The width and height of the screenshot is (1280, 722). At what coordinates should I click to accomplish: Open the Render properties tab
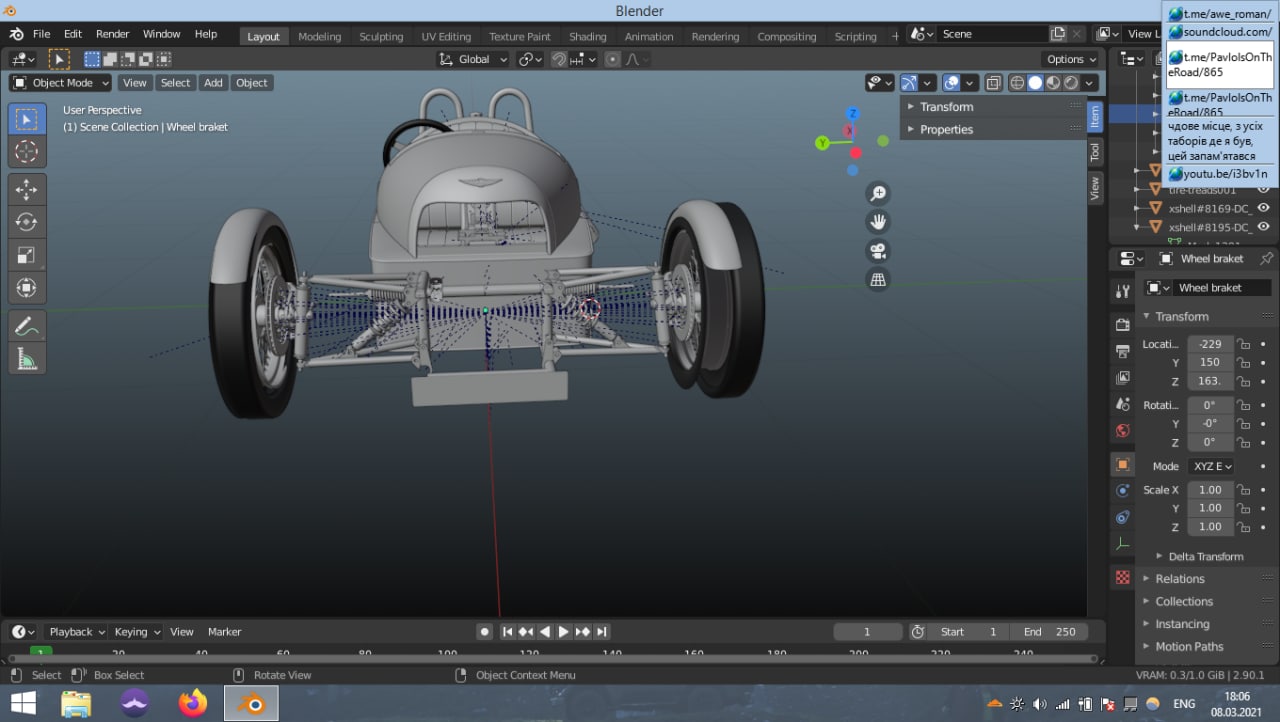[1122, 324]
